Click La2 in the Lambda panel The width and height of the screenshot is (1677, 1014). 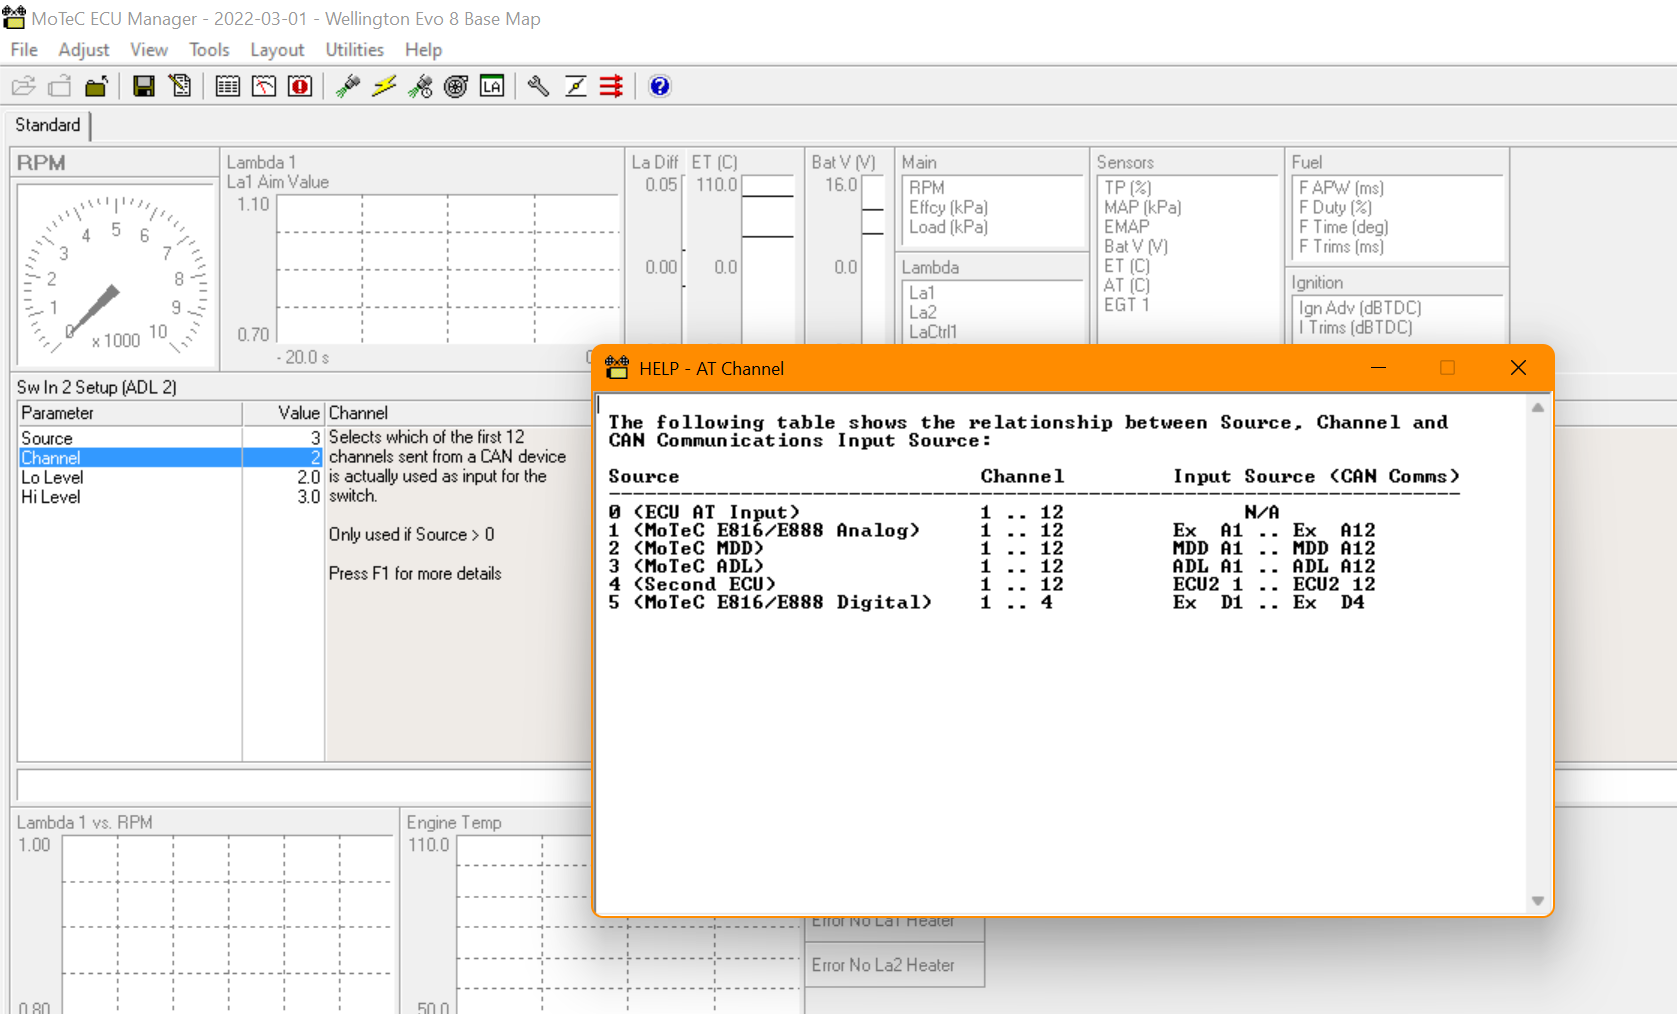click(x=922, y=312)
